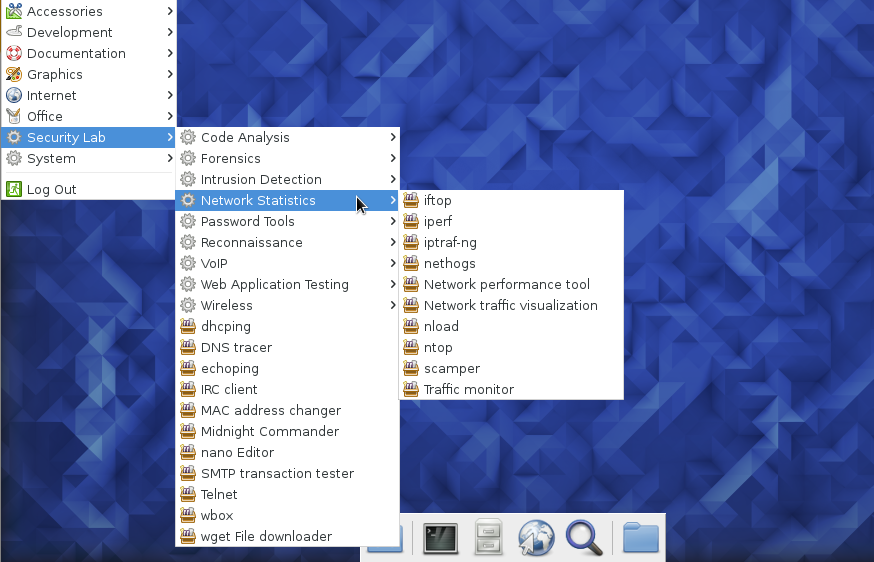Click the echoping launcher icon
This screenshot has height=562, width=874.
pos(188,369)
